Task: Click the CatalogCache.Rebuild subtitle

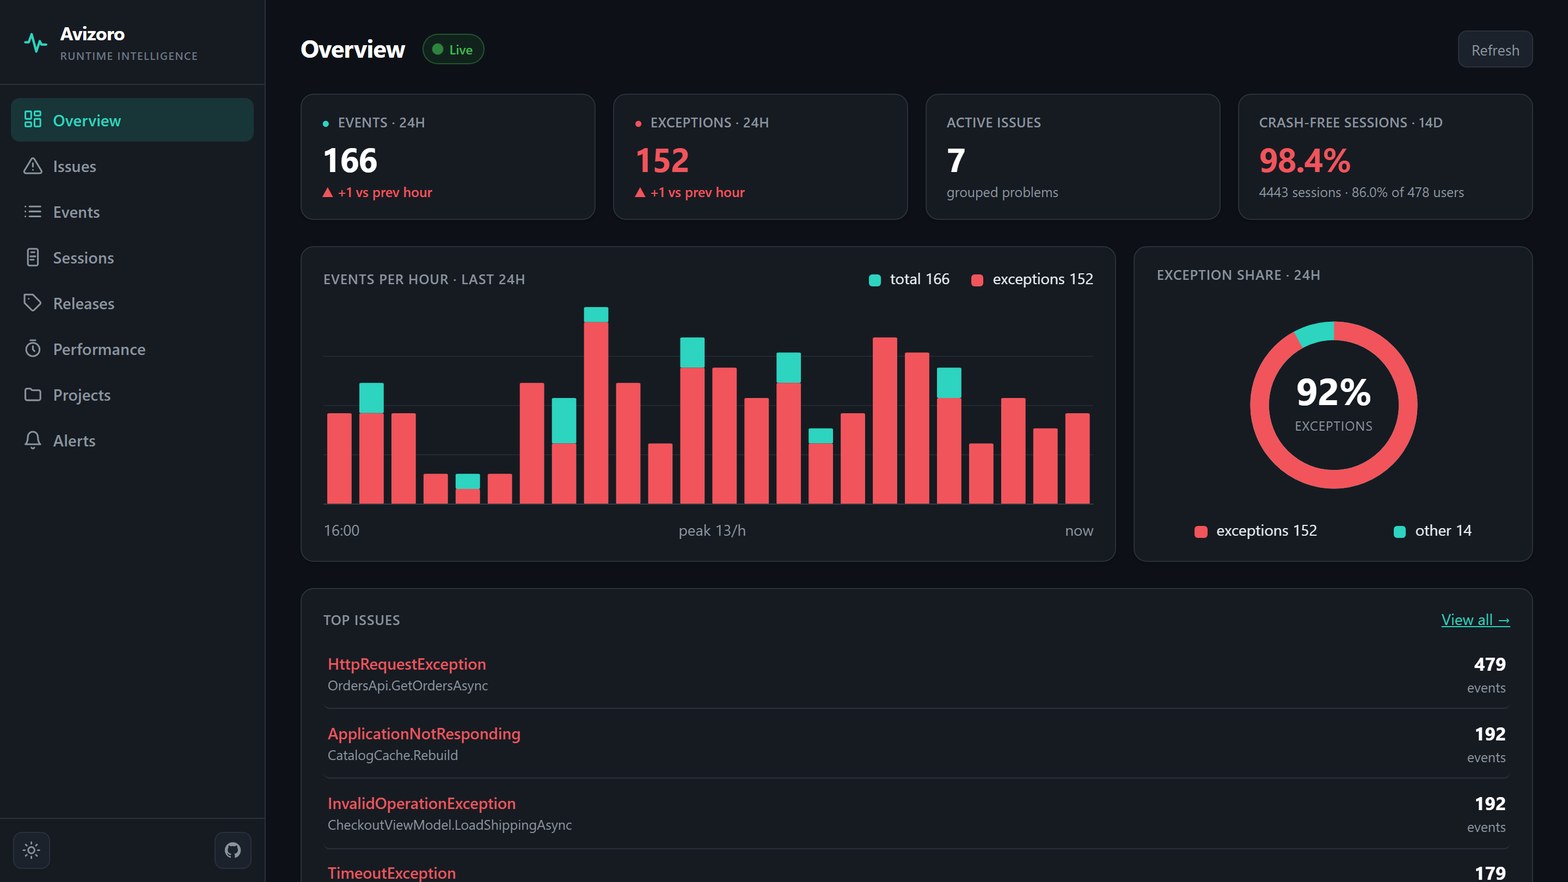Action: (x=393, y=756)
